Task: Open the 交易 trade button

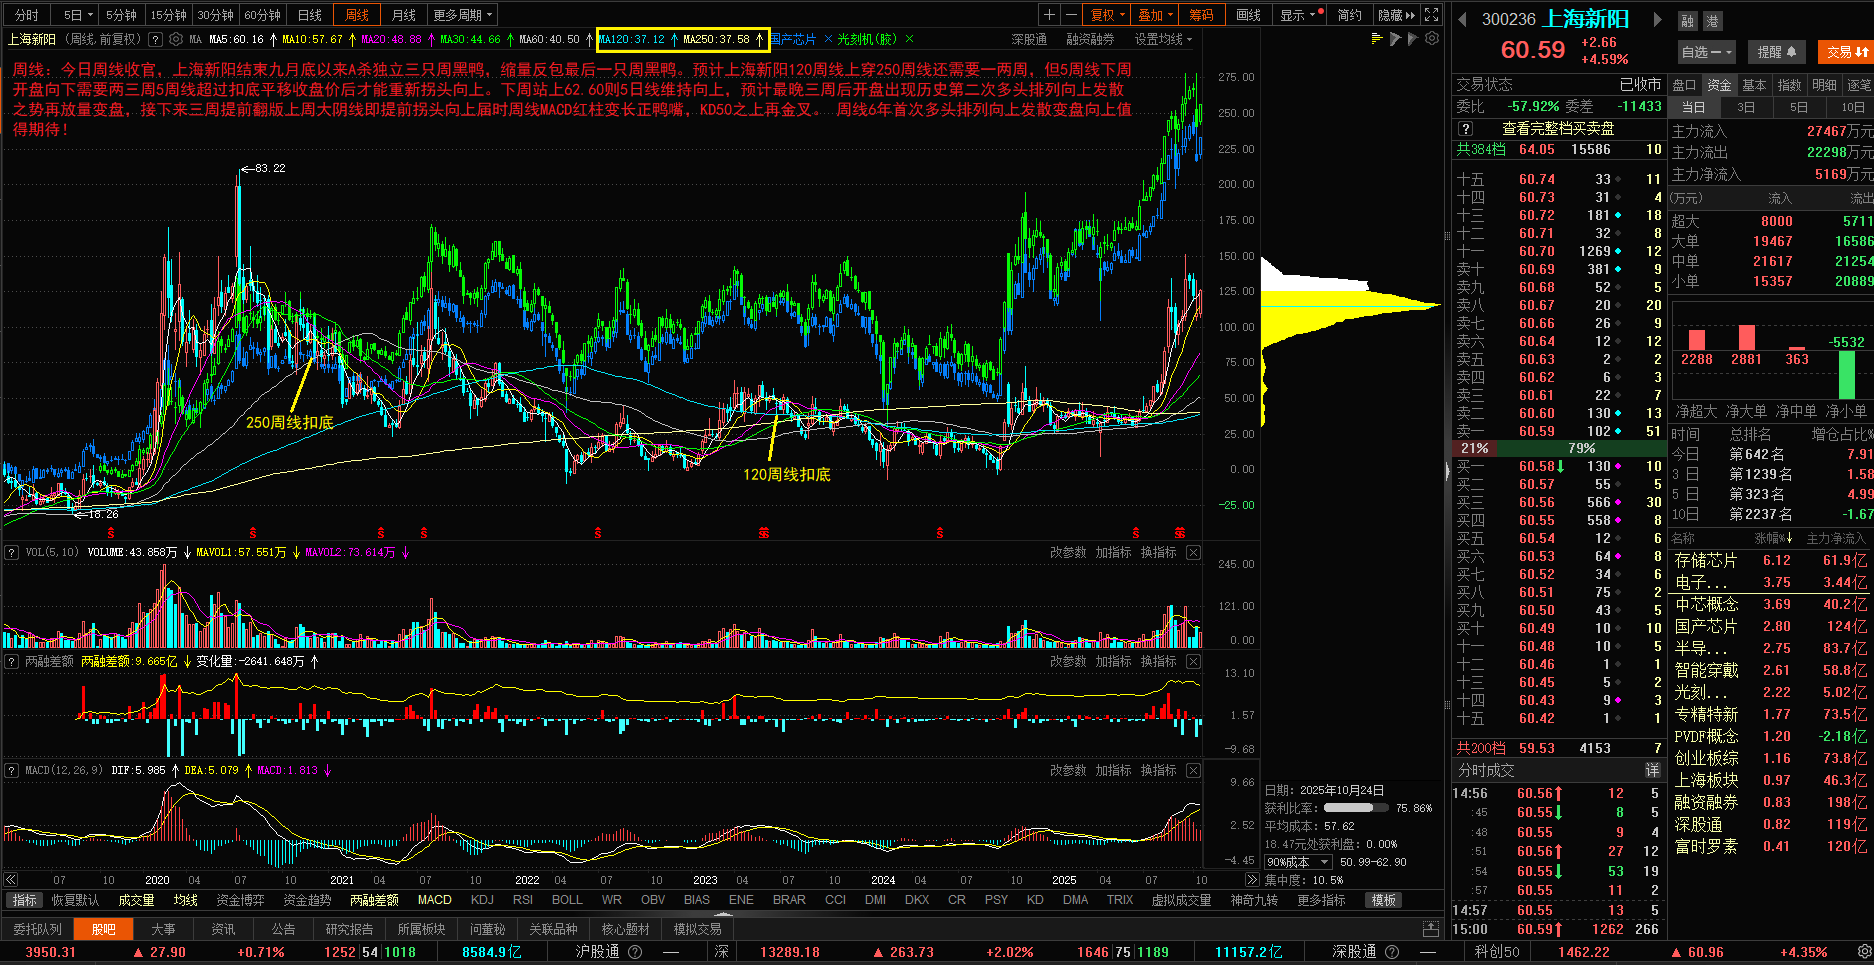Action: point(1848,52)
